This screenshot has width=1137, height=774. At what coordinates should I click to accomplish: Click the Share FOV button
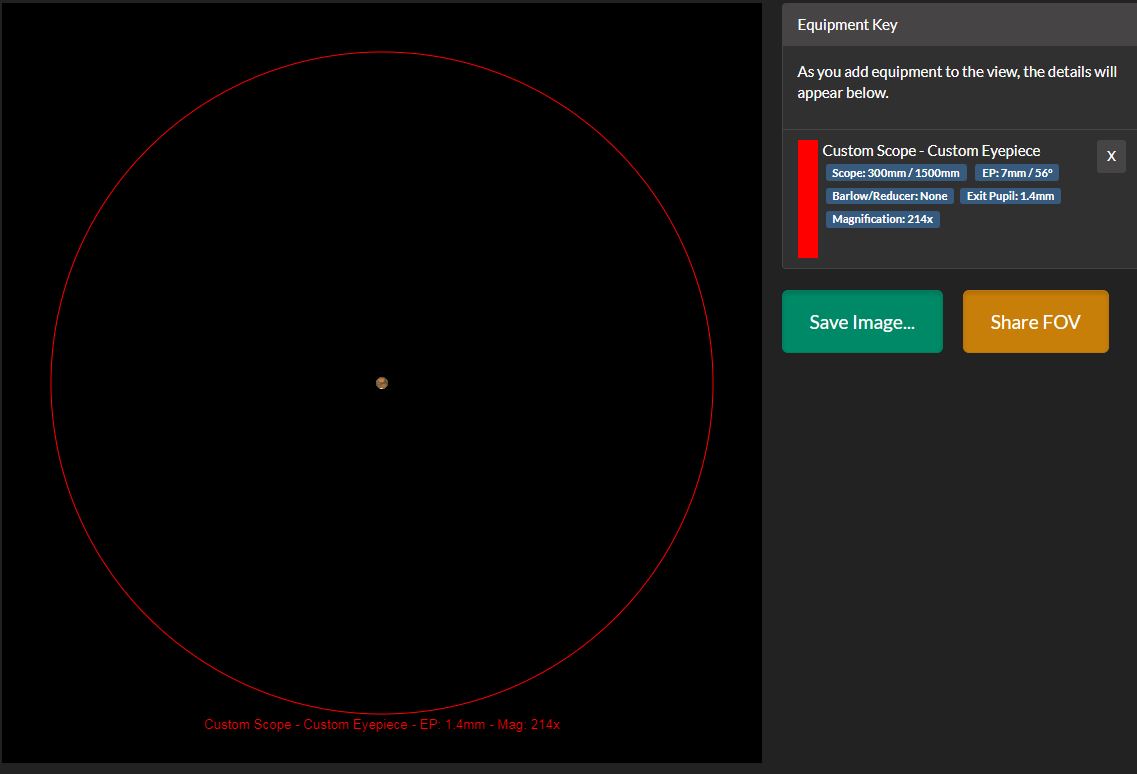click(x=1035, y=321)
